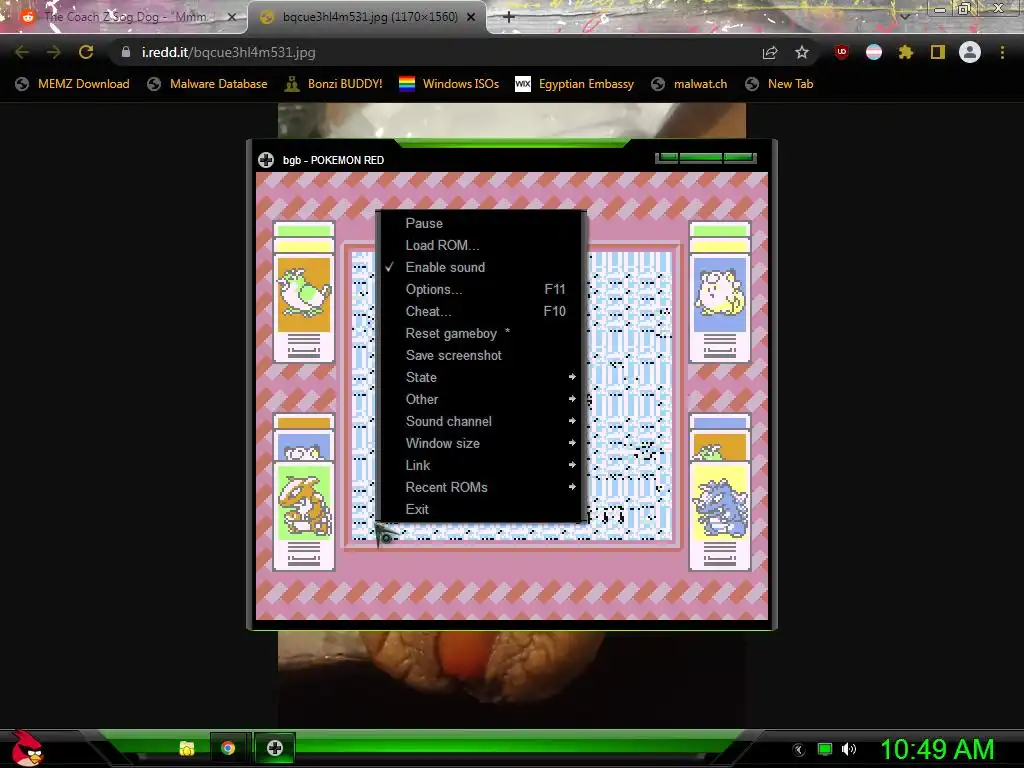1024x768 pixels.
Task: Open the Chrome three-dot menu
Action: point(1002,52)
